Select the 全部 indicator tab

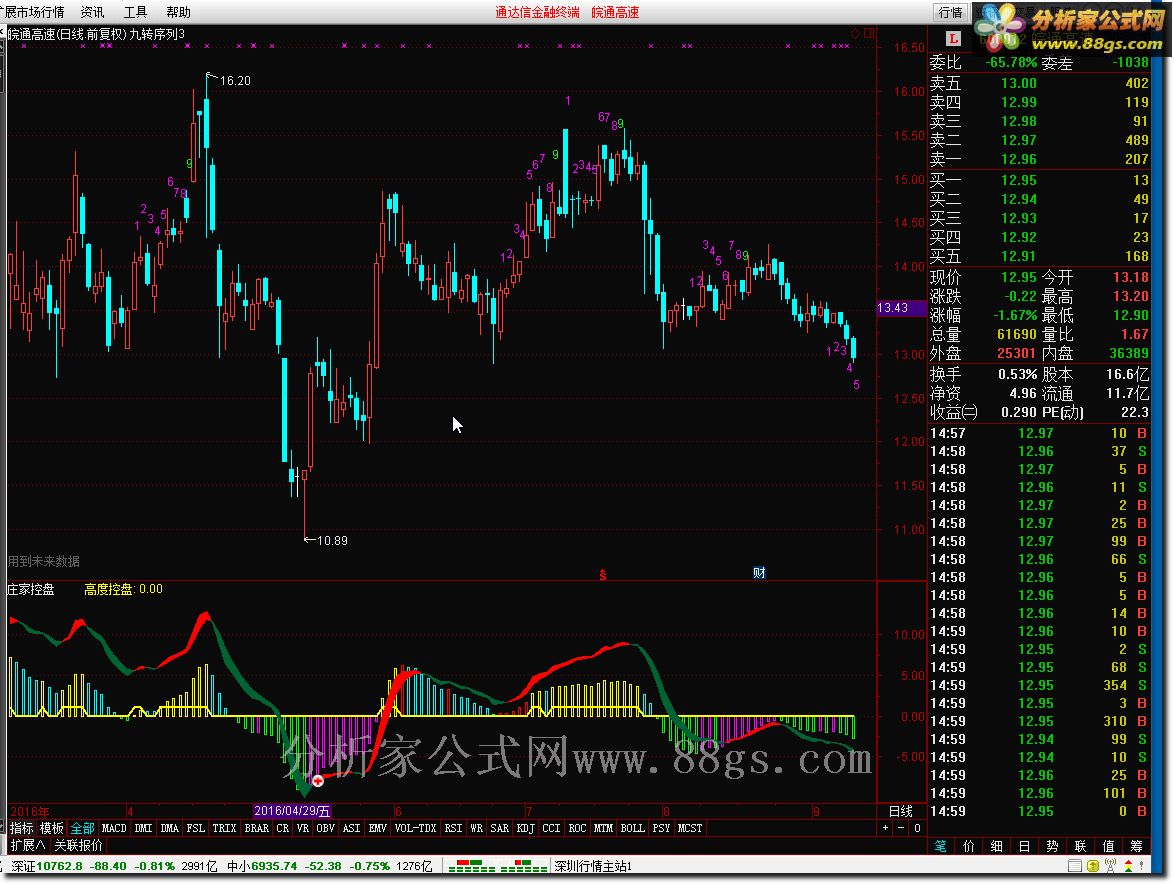pos(82,828)
